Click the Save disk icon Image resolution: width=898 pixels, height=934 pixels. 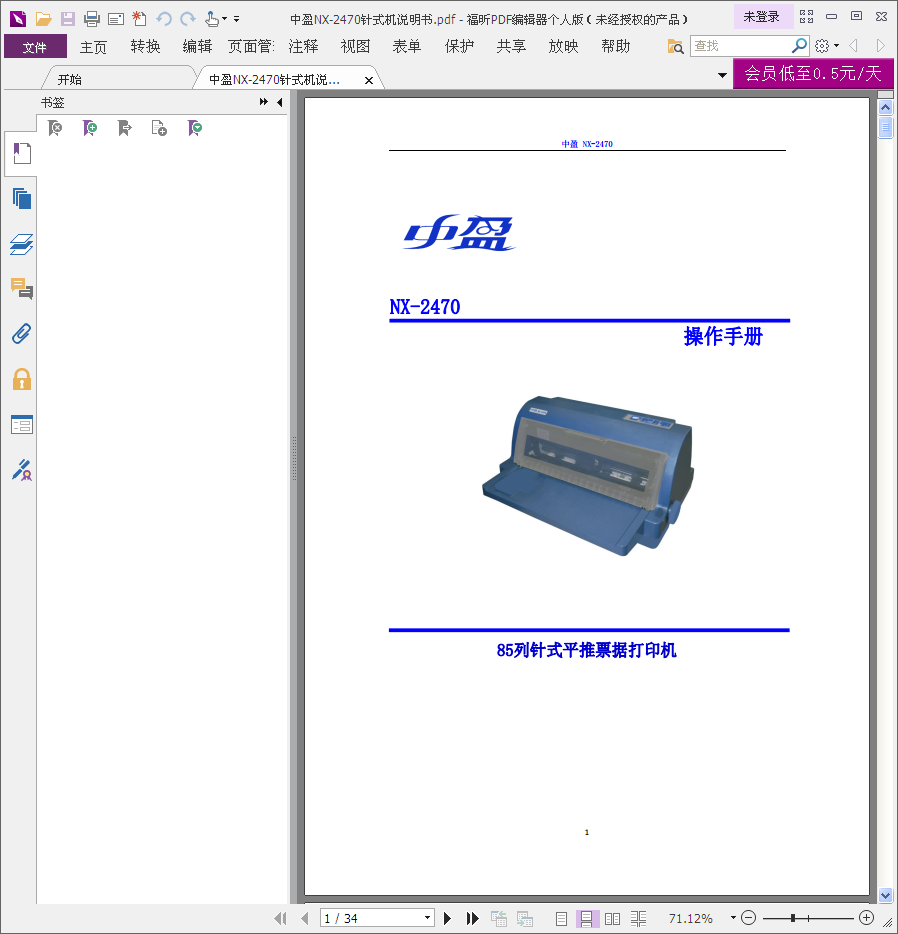[x=68, y=19]
